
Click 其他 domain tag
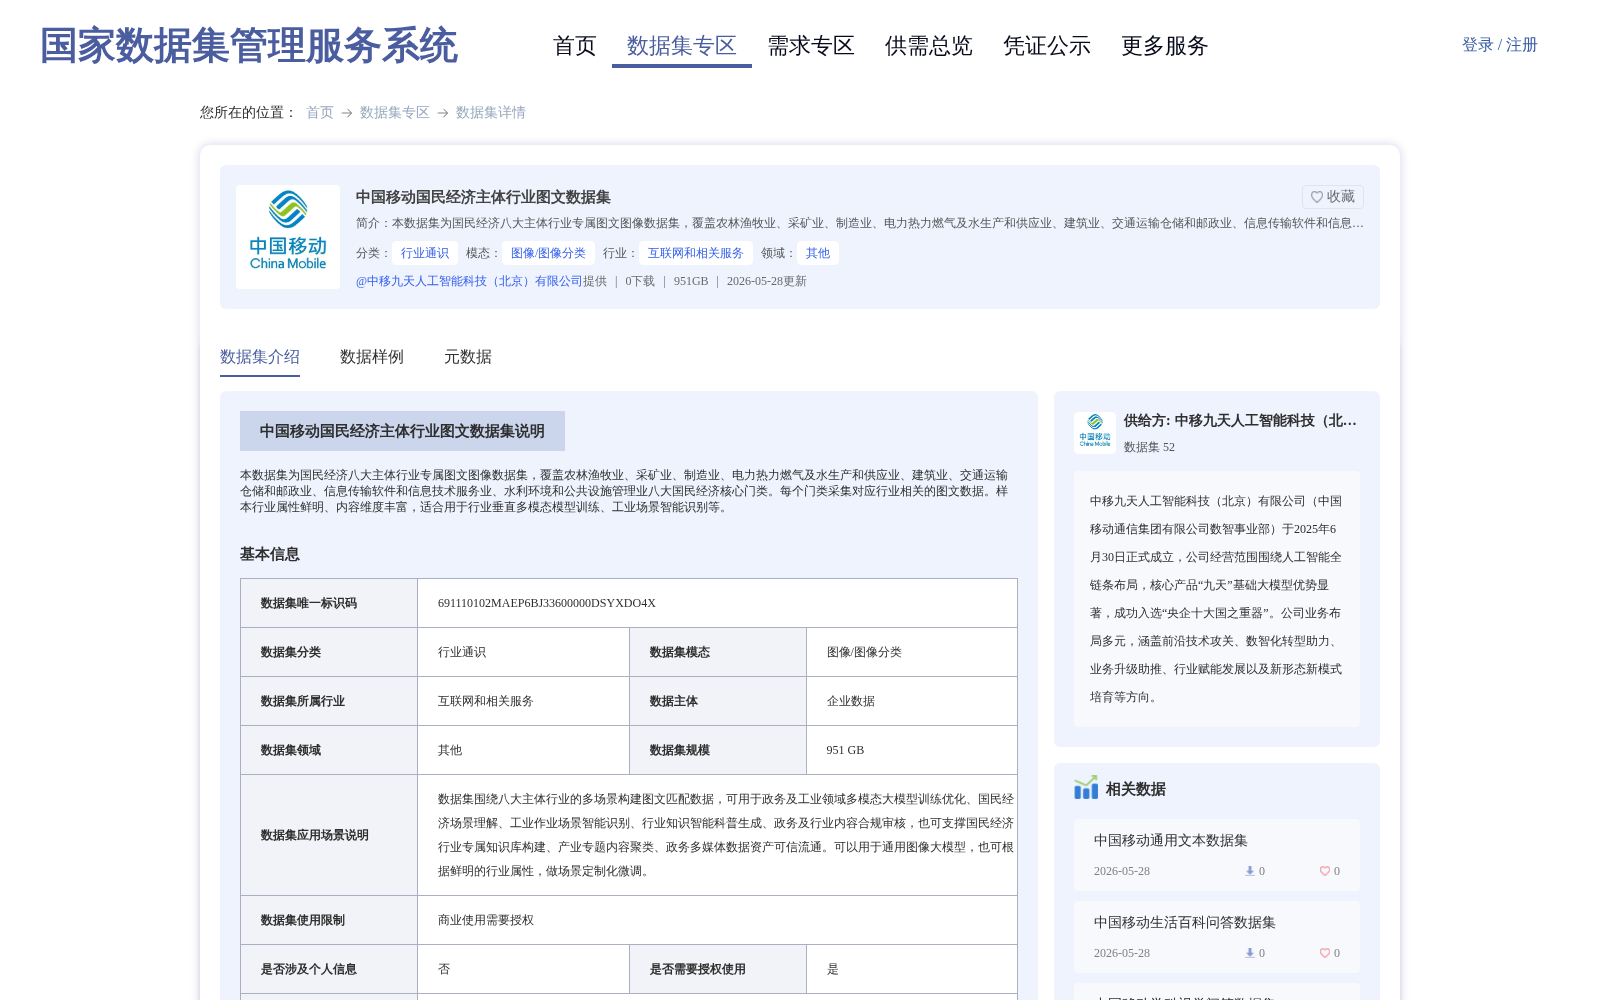(818, 253)
